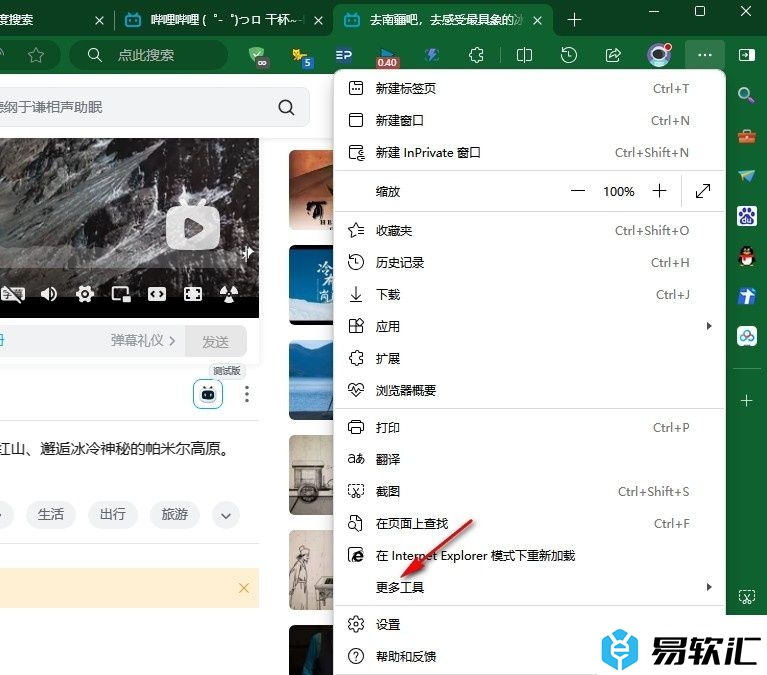This screenshot has height=675, width=767.
Task: Open the sidebar toolbox icon
Action: 746,135
